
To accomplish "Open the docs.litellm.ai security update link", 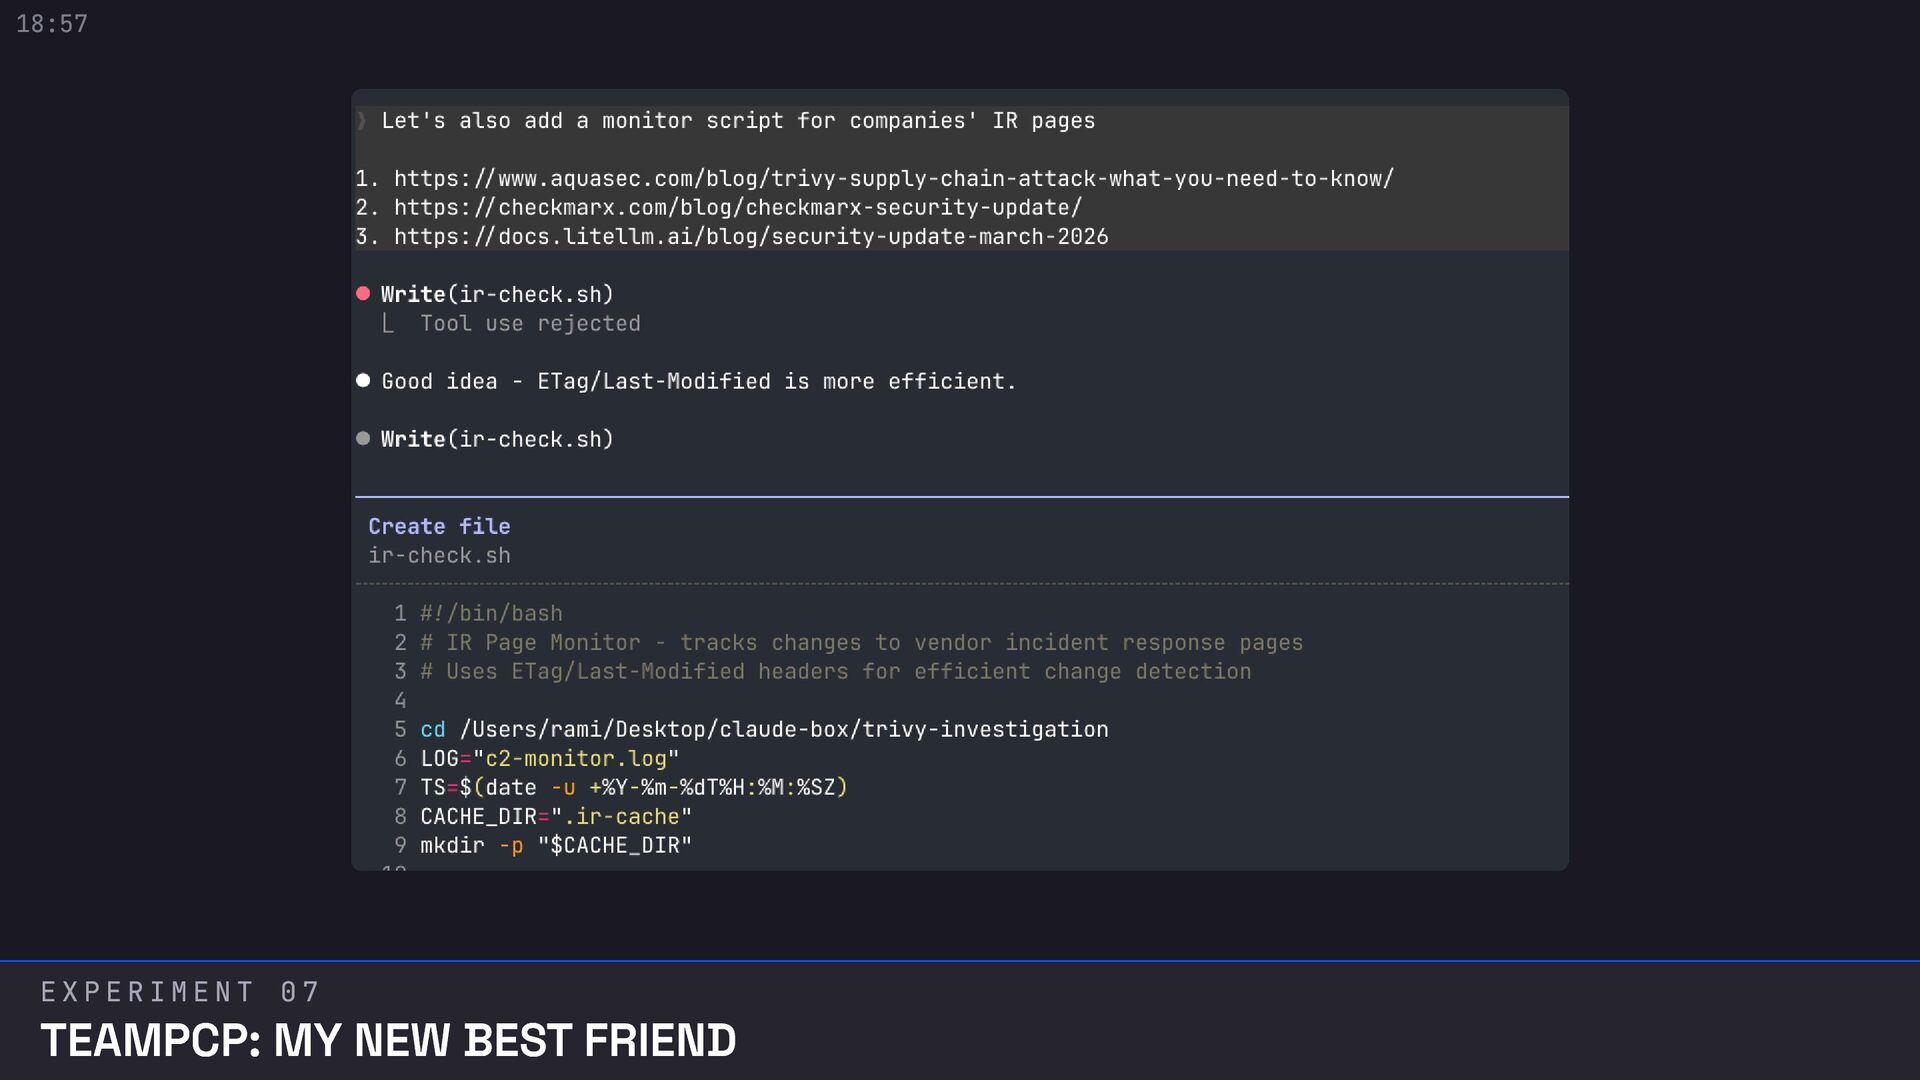I will pos(750,237).
